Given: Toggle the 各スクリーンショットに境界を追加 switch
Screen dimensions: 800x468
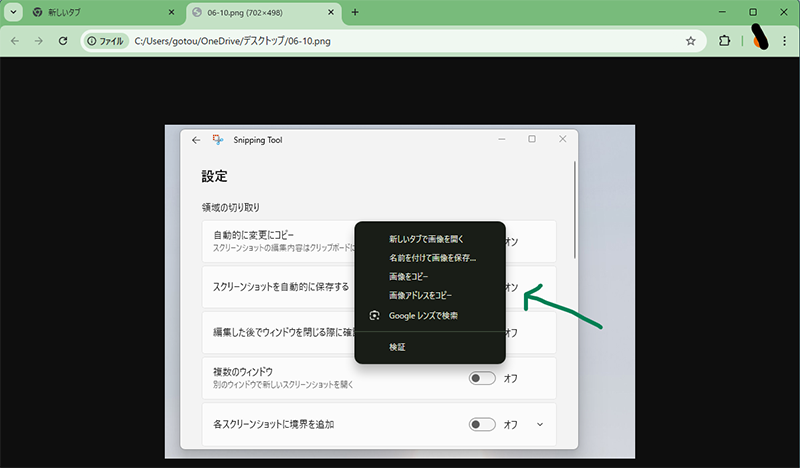Looking at the screenshot, I should (x=482, y=424).
